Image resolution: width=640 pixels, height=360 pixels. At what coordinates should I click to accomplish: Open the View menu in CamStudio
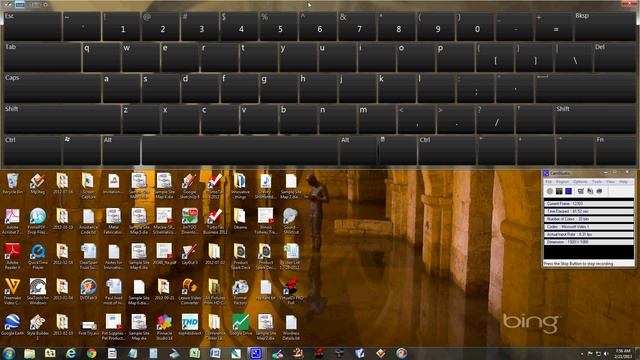point(610,182)
